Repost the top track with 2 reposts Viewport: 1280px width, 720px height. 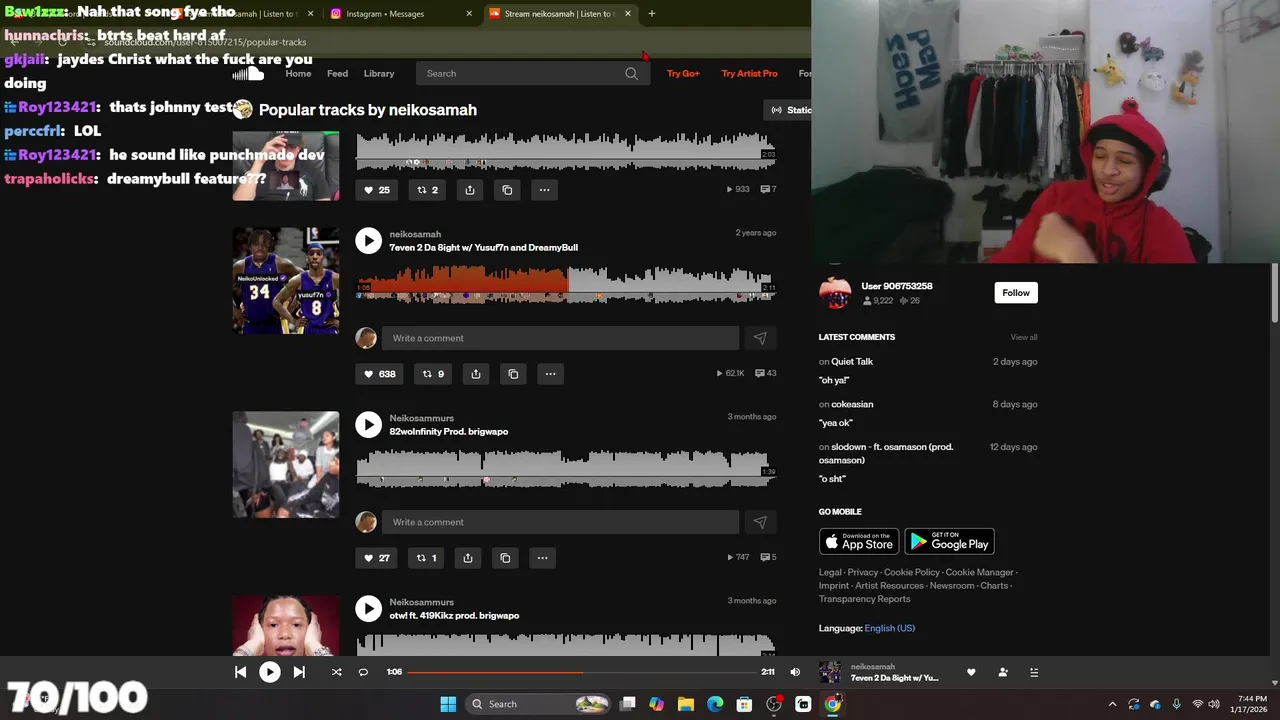click(x=427, y=190)
